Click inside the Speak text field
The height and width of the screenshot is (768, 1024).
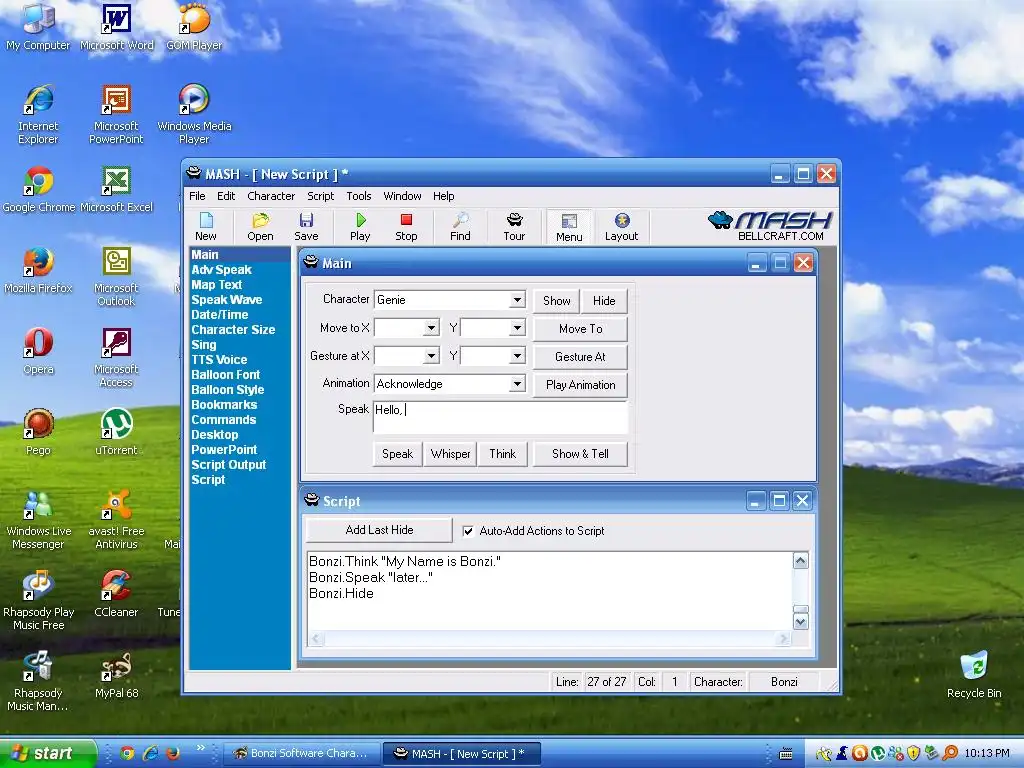501,417
